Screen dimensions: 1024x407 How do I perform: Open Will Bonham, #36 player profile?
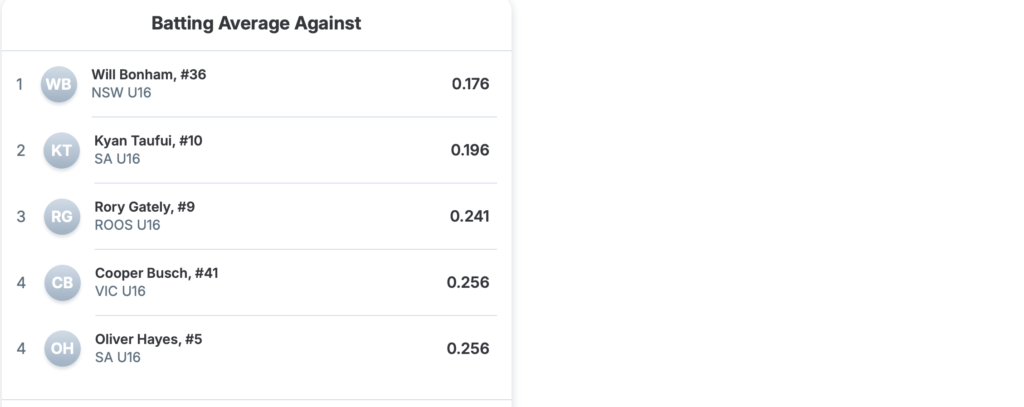[x=149, y=75]
